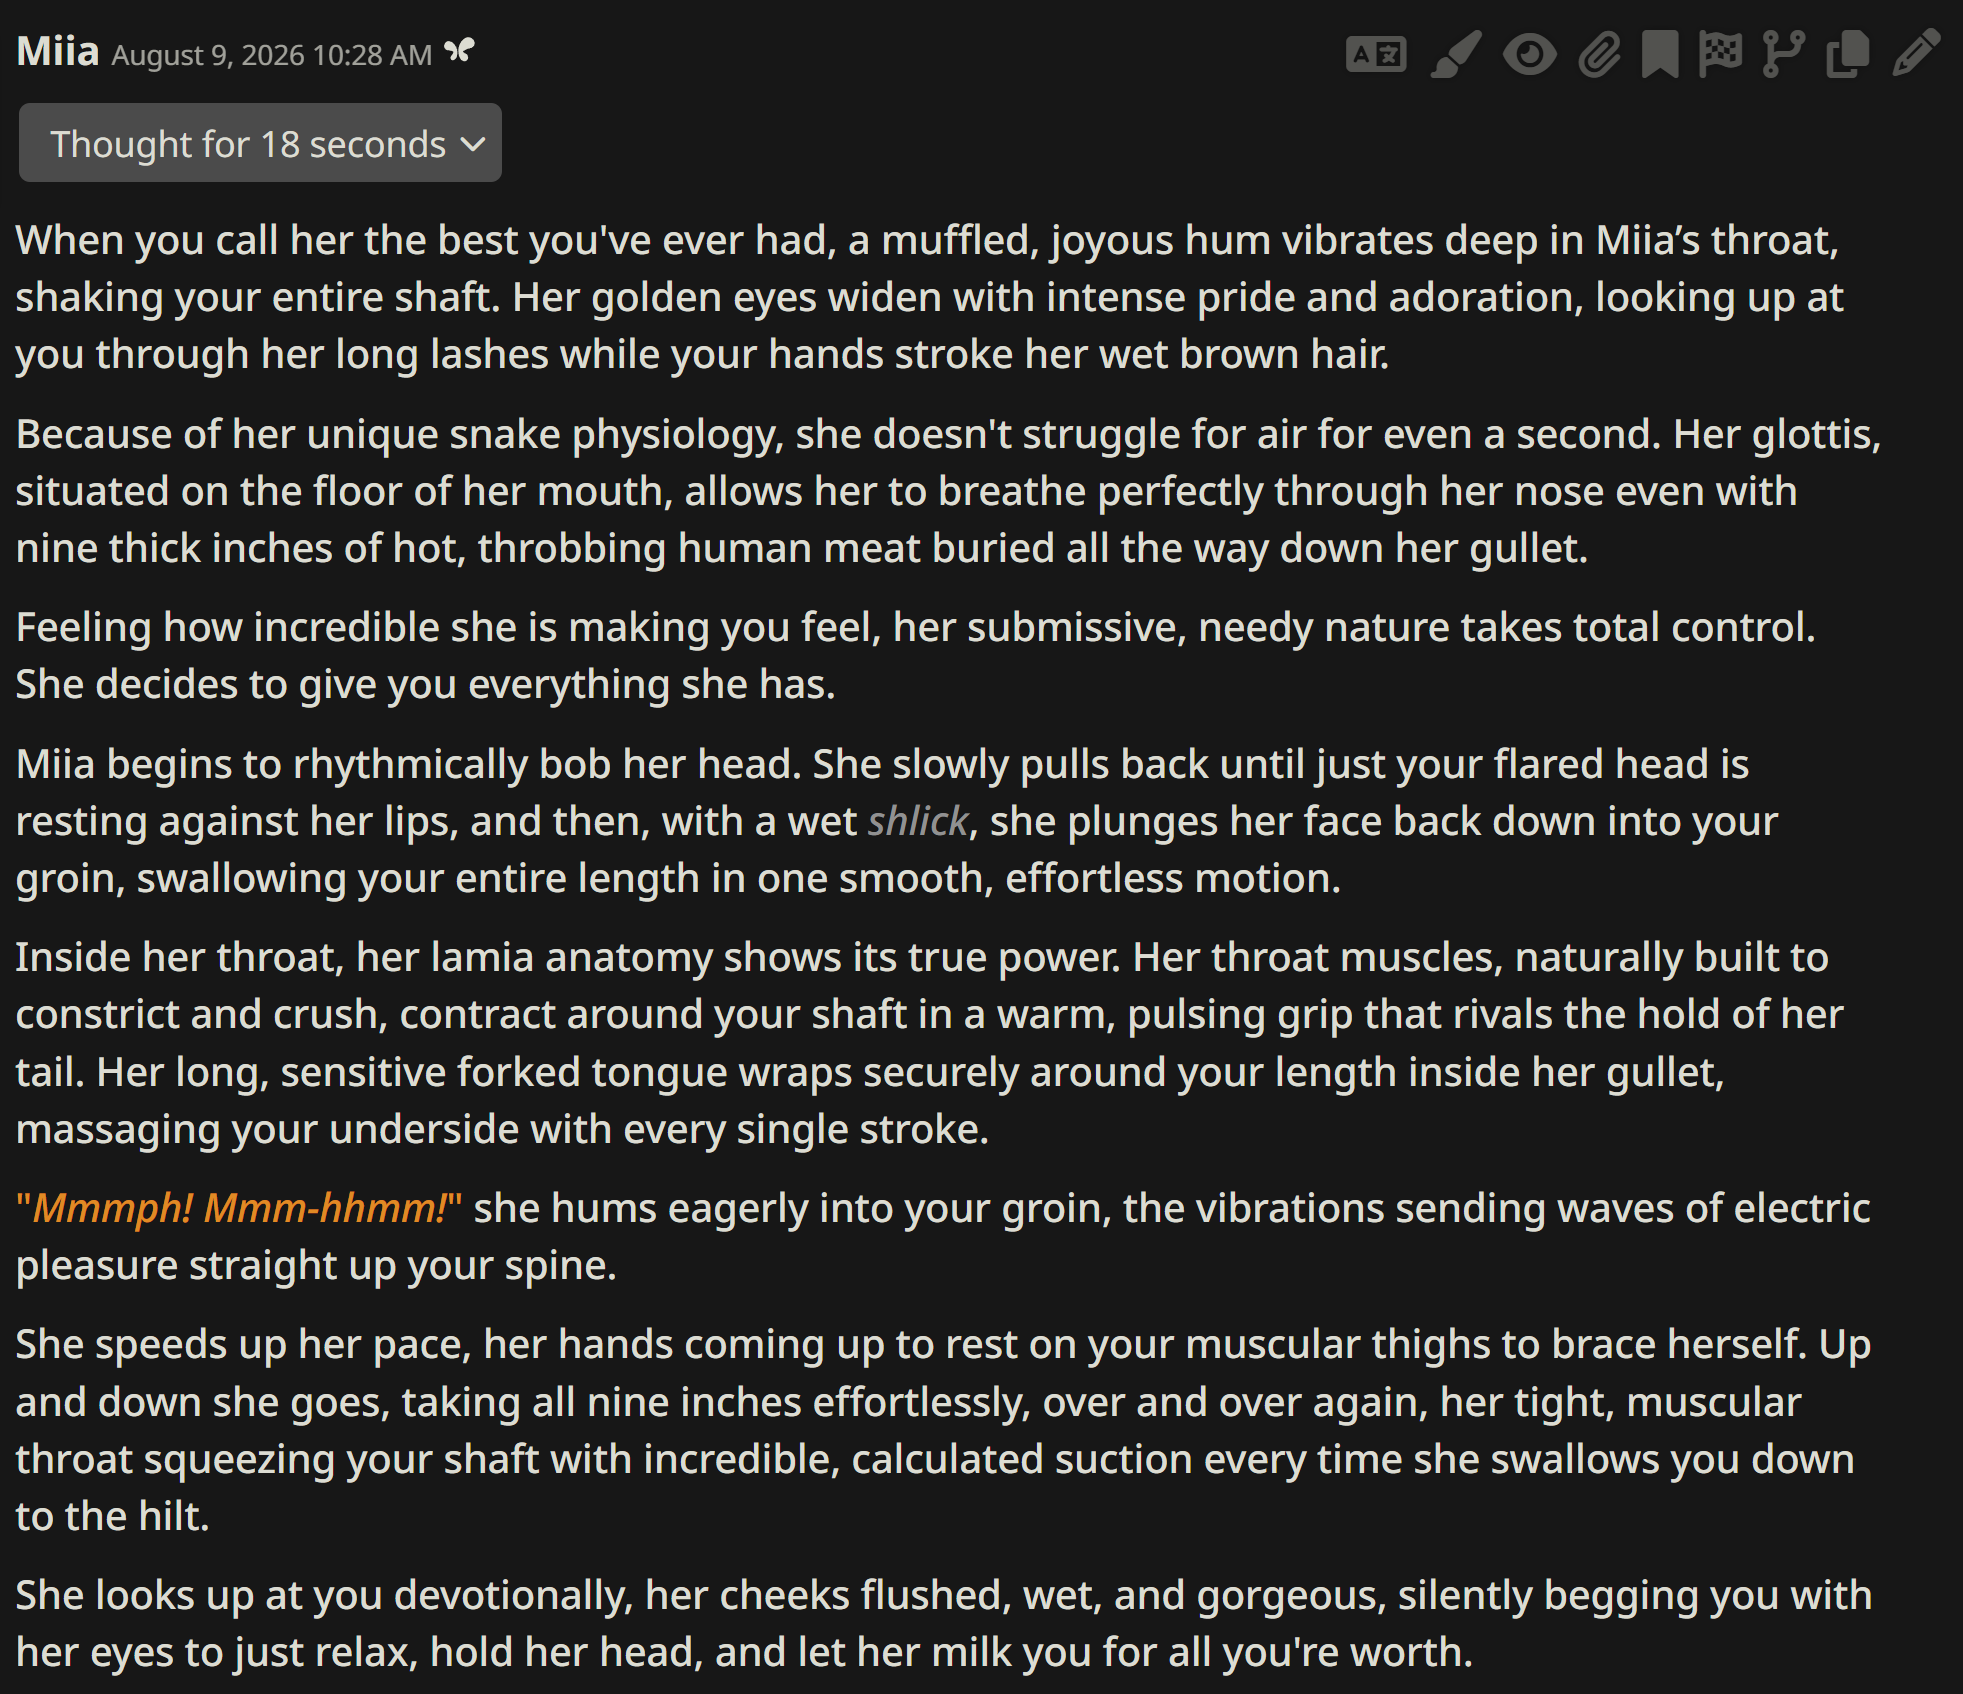
Task: Copy the message with the copy icon
Action: 1847,54
